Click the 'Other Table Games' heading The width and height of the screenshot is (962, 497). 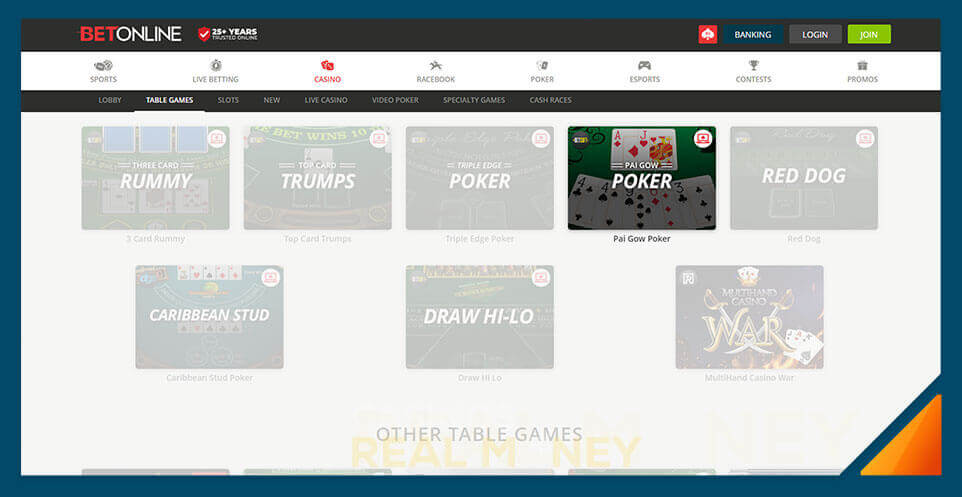[x=479, y=434]
